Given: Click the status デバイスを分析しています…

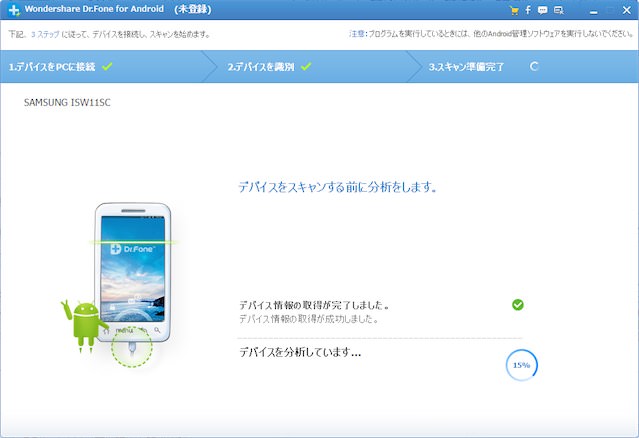Looking at the screenshot, I should pos(300,352).
